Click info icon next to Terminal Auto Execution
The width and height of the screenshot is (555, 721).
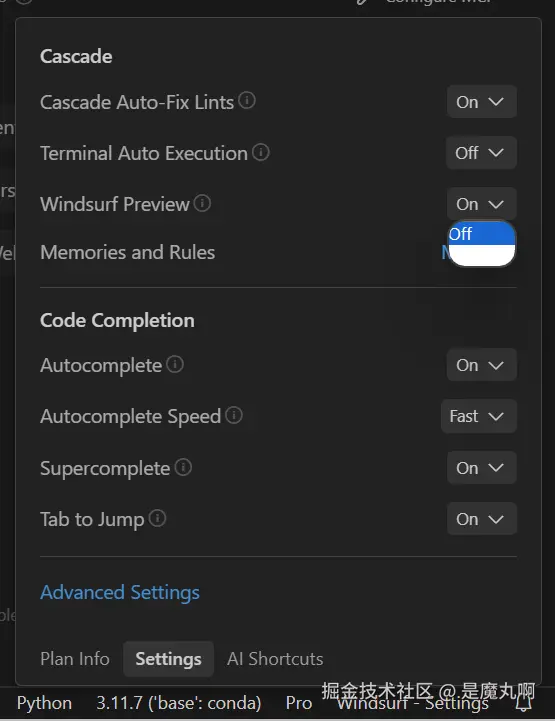point(261,152)
